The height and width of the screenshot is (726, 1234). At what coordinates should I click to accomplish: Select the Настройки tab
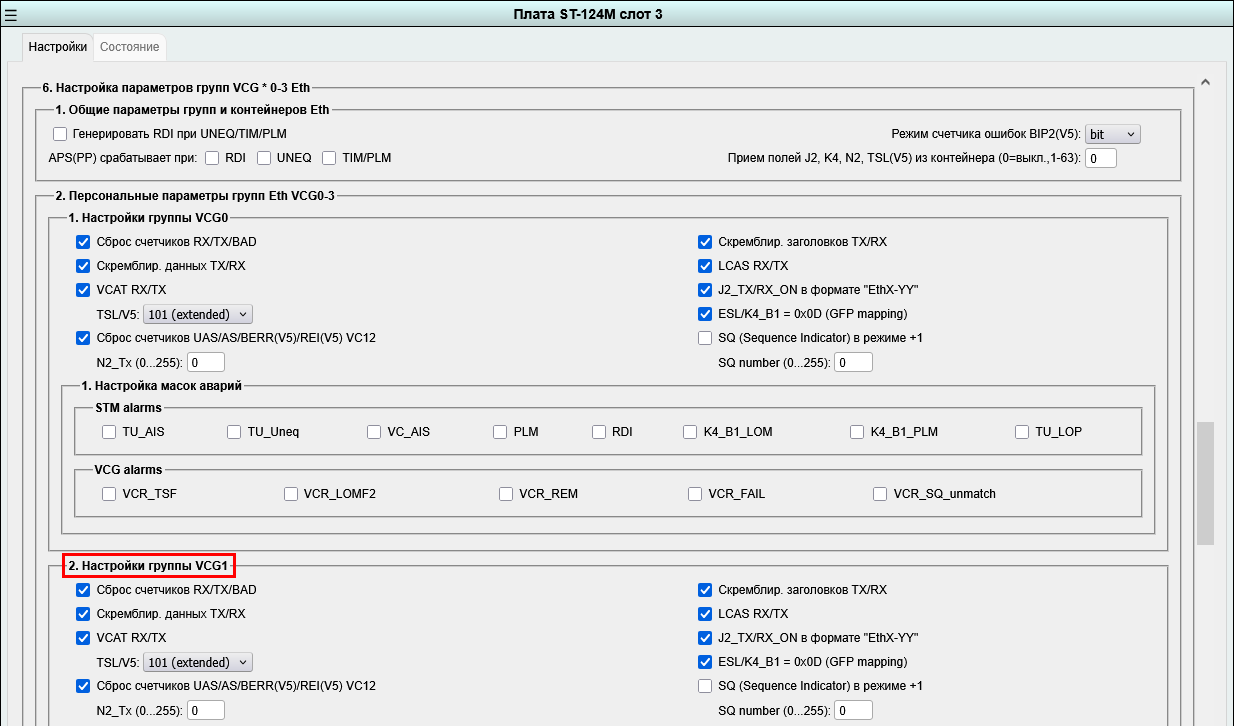tap(57, 47)
